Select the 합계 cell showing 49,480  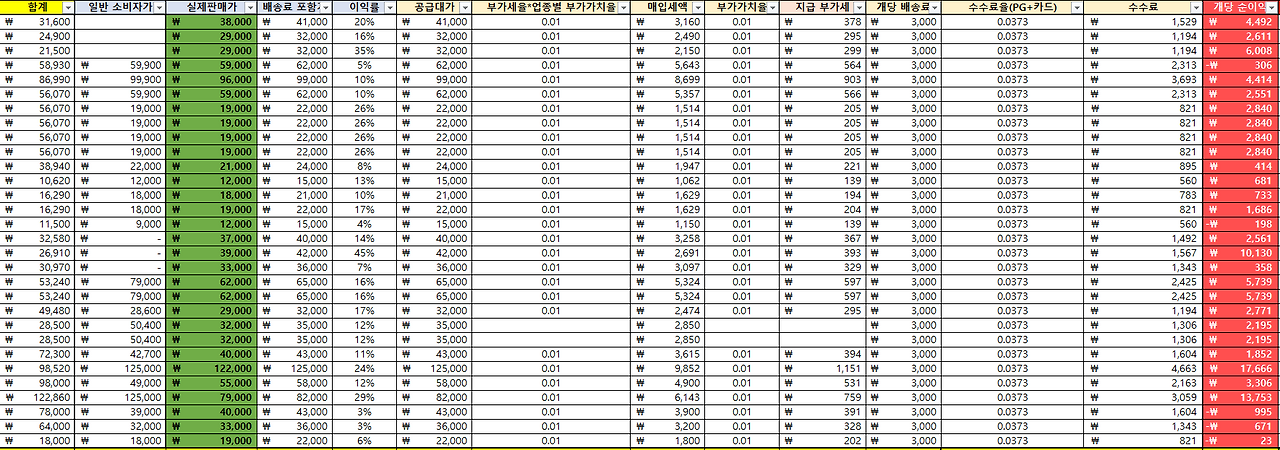point(38,311)
